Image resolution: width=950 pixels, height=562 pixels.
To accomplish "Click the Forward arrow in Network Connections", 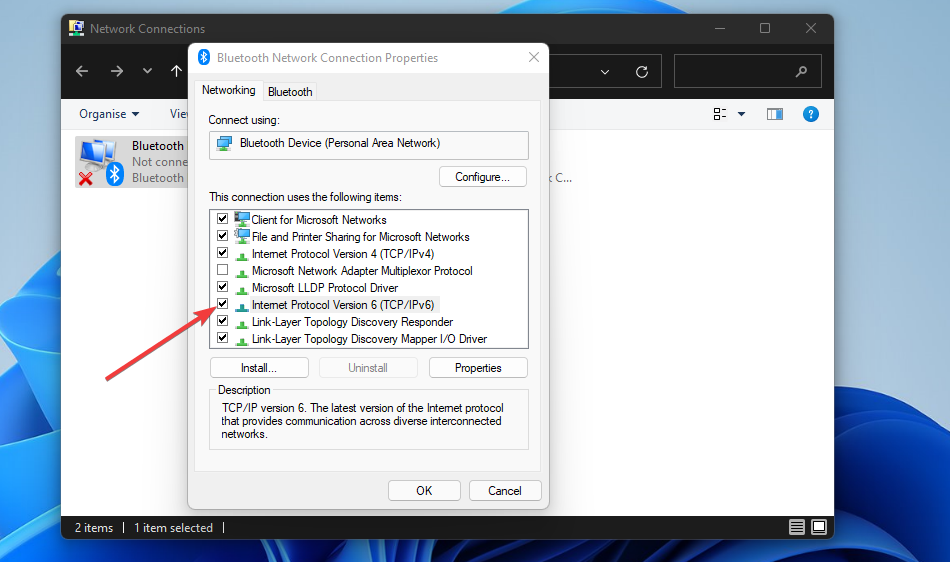I will pos(116,71).
